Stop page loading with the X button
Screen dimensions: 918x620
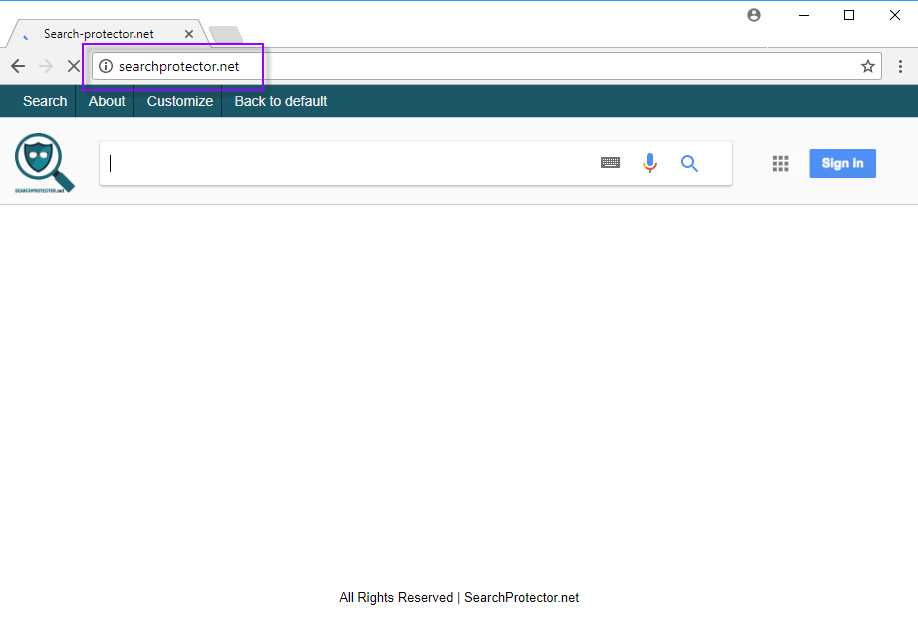click(x=74, y=66)
